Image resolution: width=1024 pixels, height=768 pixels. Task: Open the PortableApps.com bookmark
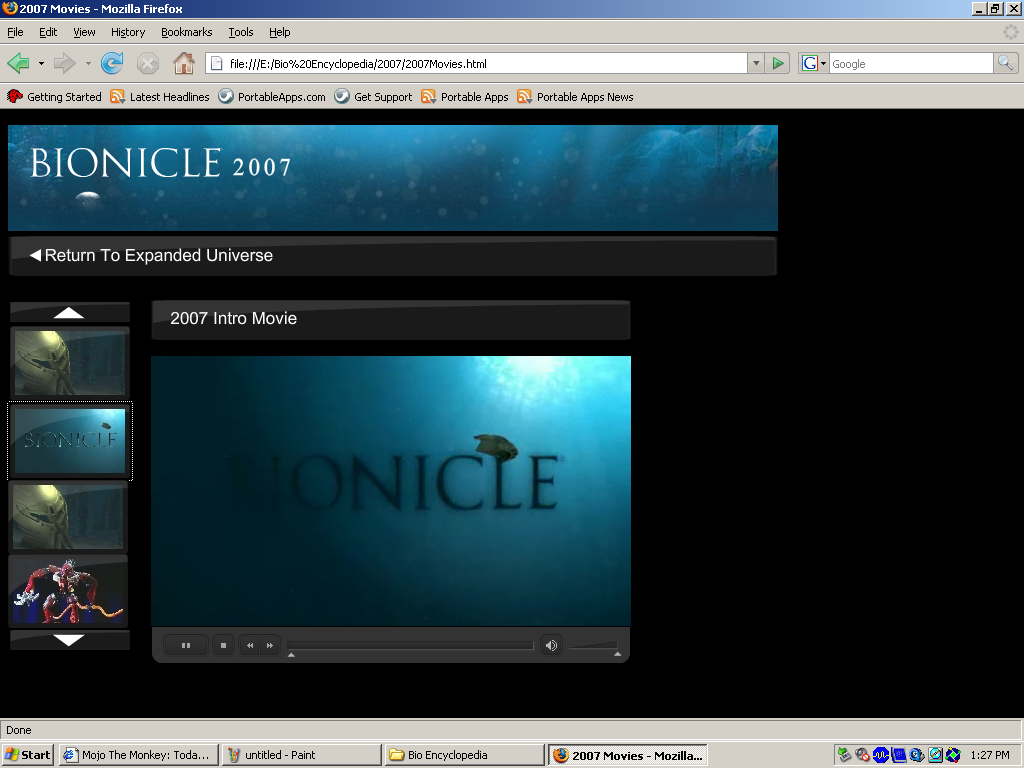point(272,97)
